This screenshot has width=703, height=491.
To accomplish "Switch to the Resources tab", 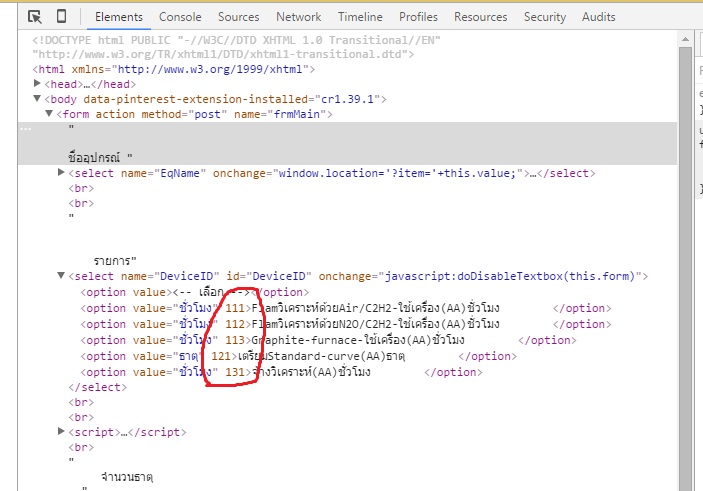I will (x=481, y=17).
